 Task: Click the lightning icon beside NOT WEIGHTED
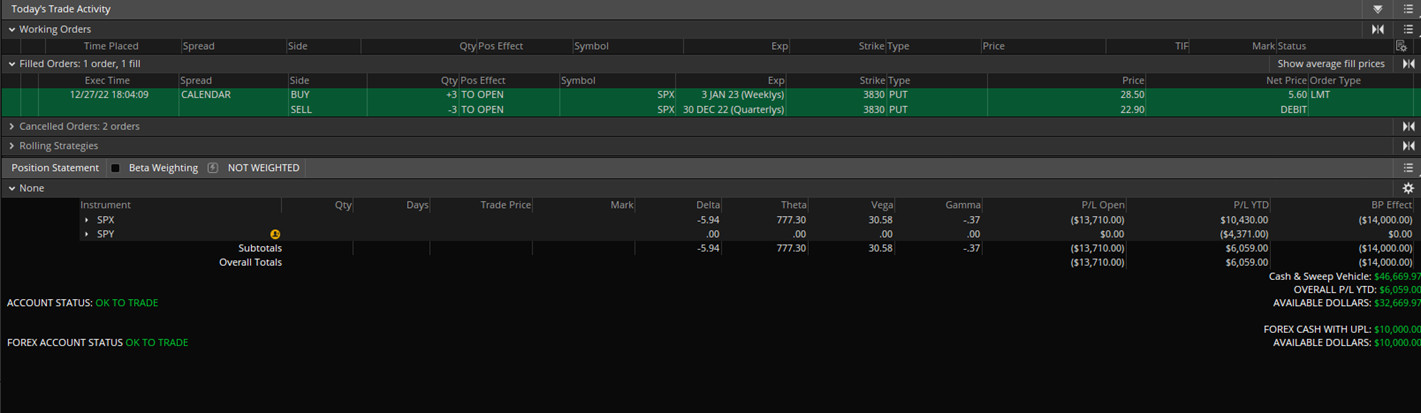point(213,168)
